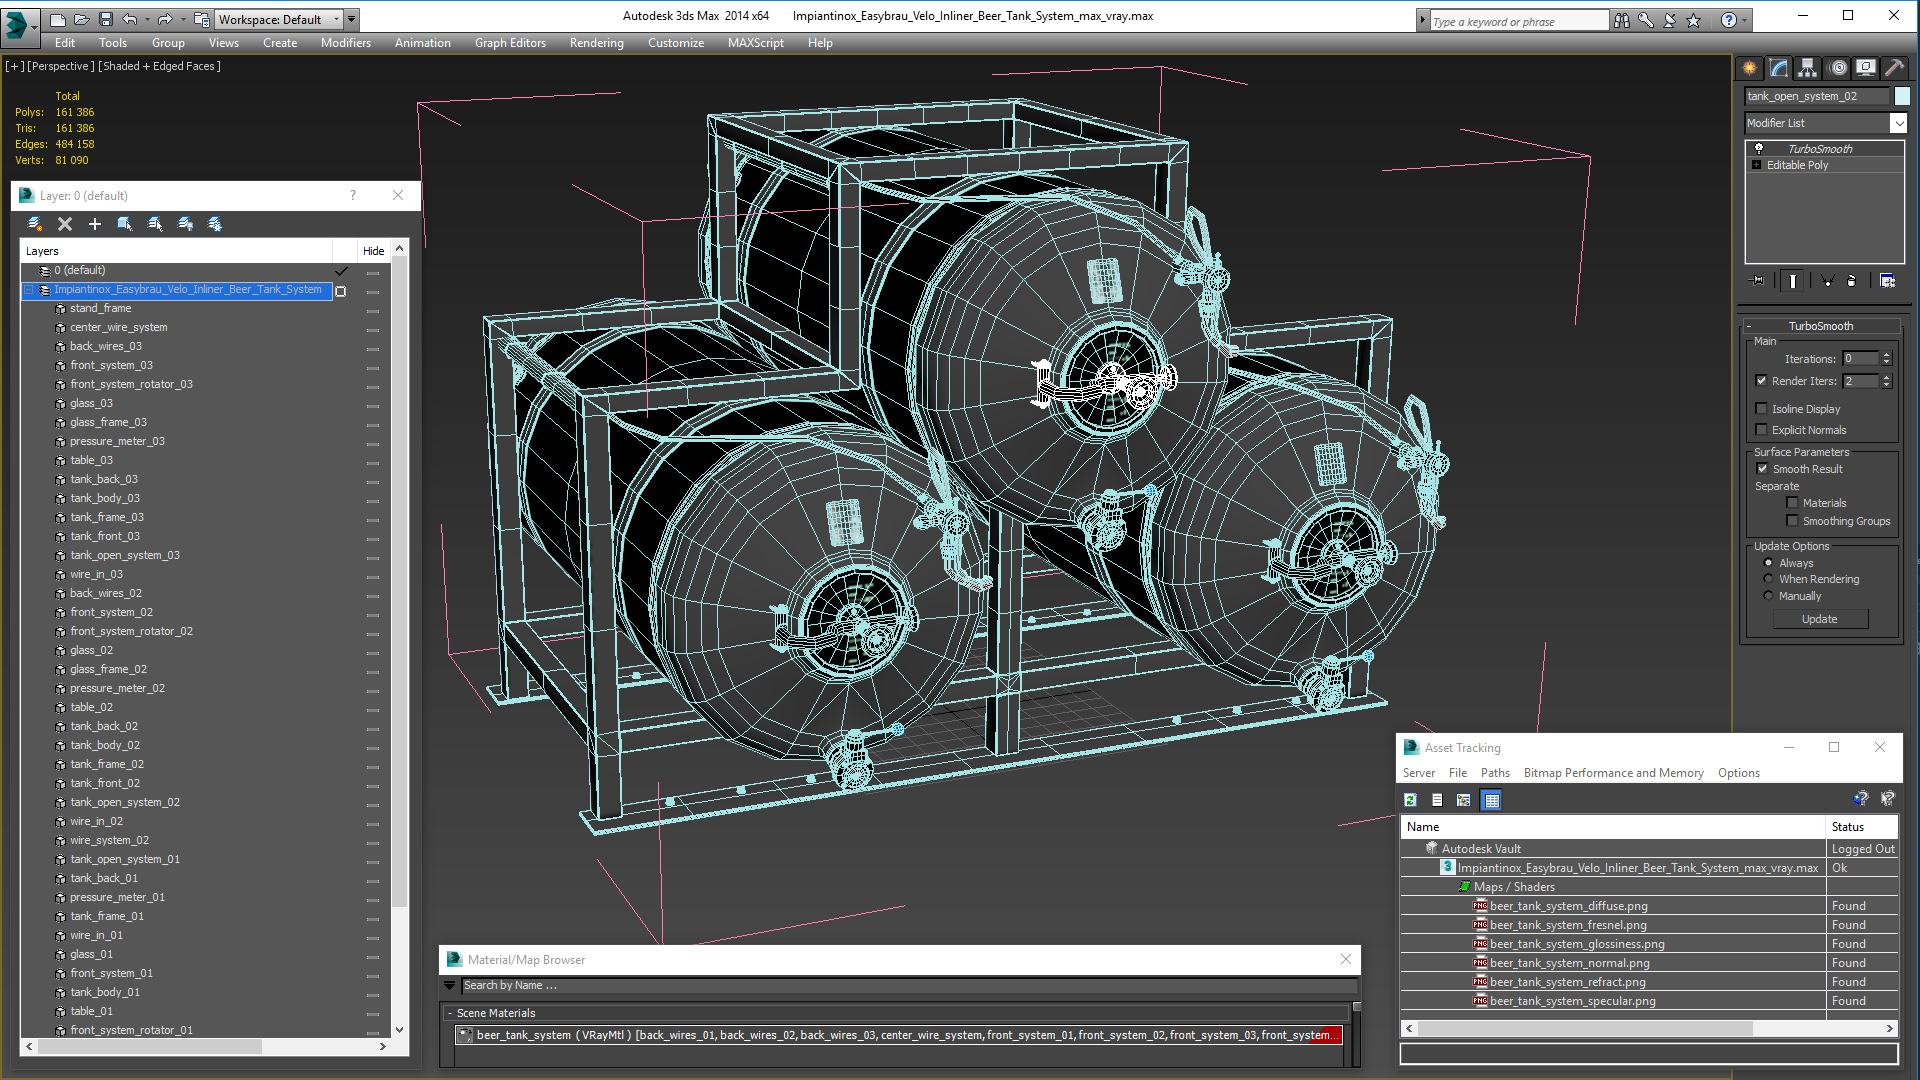1920x1080 pixels.
Task: Click the Hide column header
Action: click(x=373, y=251)
